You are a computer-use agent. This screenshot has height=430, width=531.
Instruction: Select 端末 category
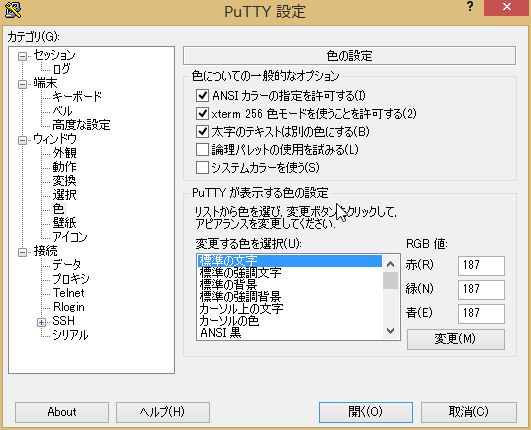tap(45, 83)
